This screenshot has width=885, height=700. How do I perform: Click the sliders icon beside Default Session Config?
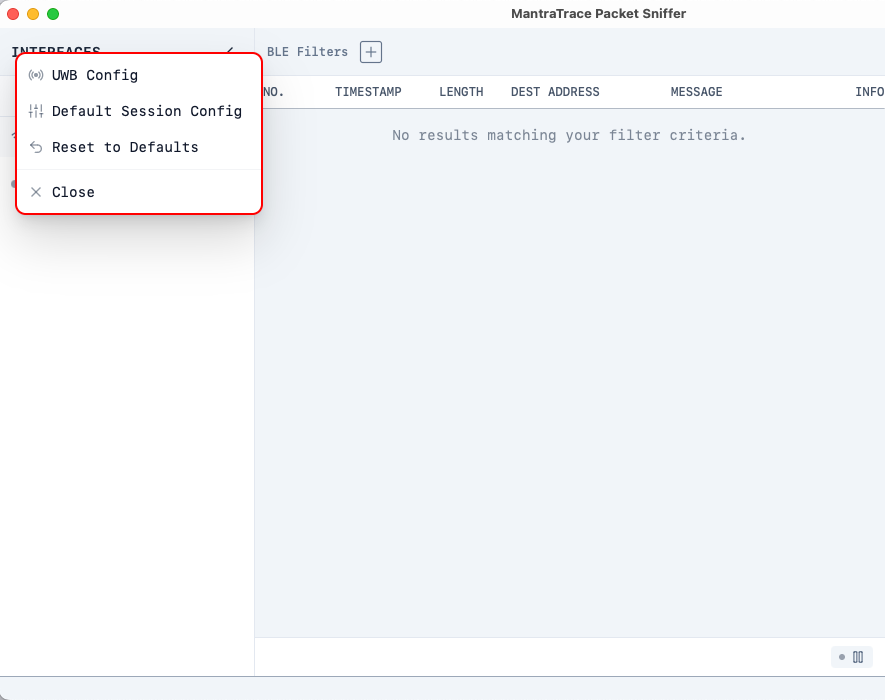(36, 111)
